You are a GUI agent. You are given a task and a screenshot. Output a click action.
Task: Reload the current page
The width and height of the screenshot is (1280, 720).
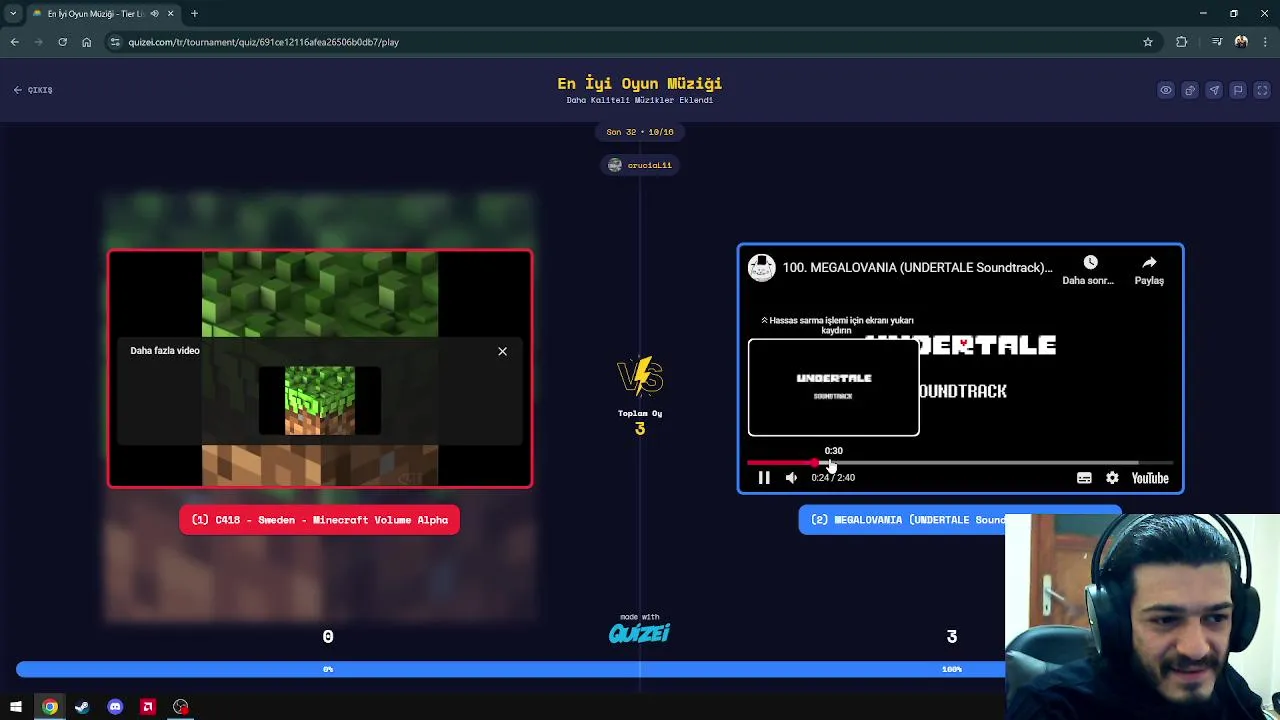tap(63, 42)
